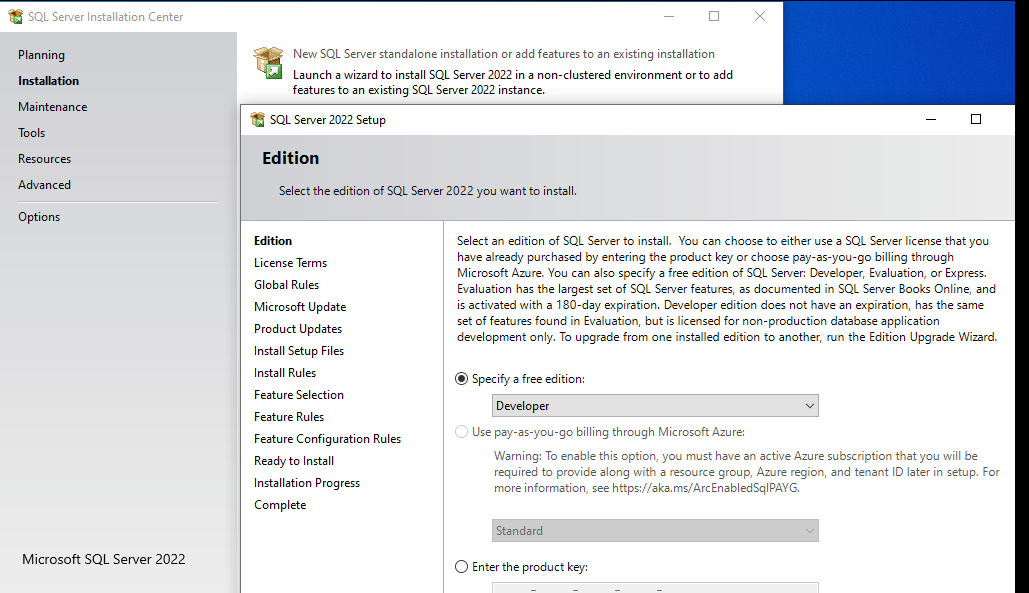
Task: Select the pay-as-you-go Azure billing radio button
Action: pos(461,432)
